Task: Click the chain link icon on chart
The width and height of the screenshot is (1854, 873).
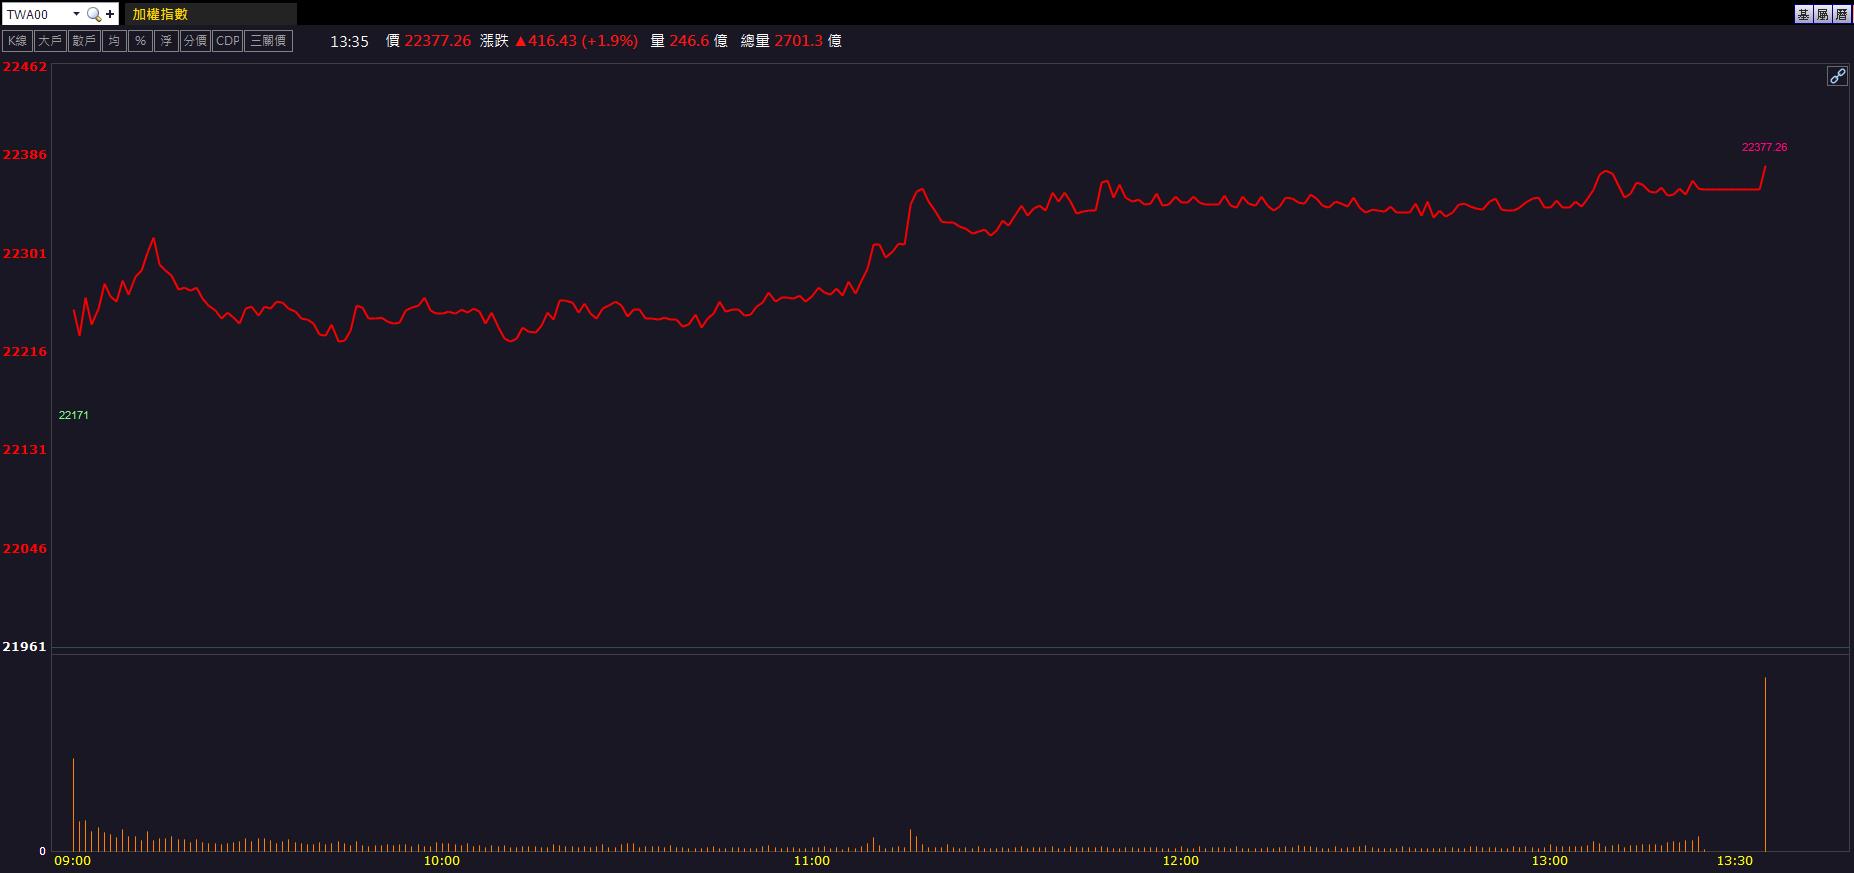Action: click(1837, 76)
